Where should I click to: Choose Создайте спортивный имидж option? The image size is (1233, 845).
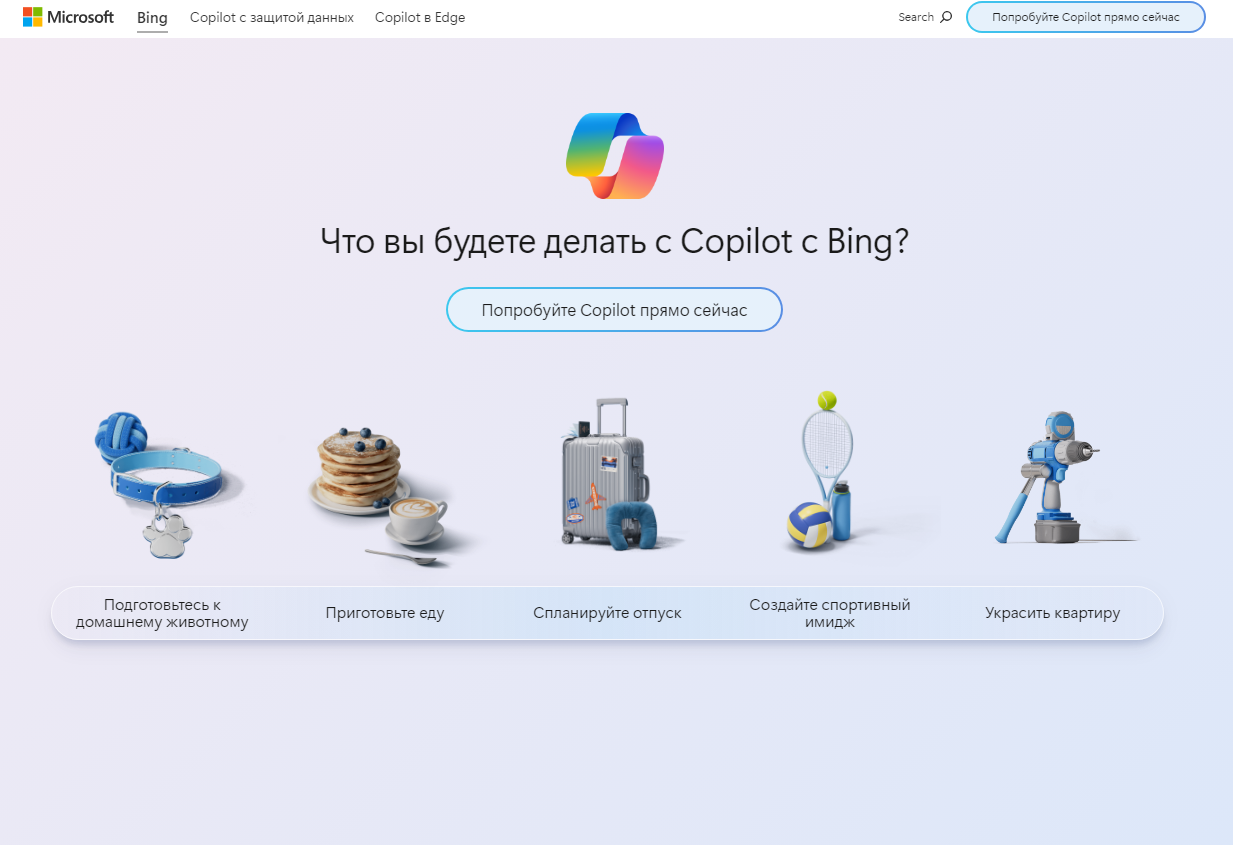[x=830, y=613]
